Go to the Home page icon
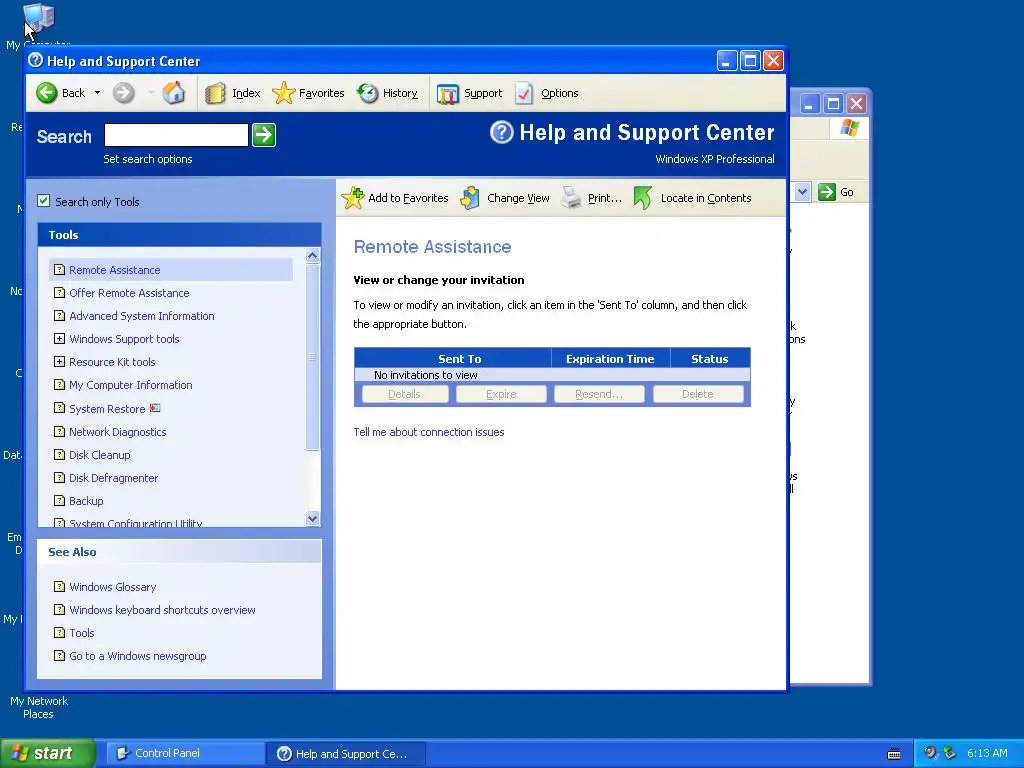The height and width of the screenshot is (768, 1024). click(x=173, y=93)
